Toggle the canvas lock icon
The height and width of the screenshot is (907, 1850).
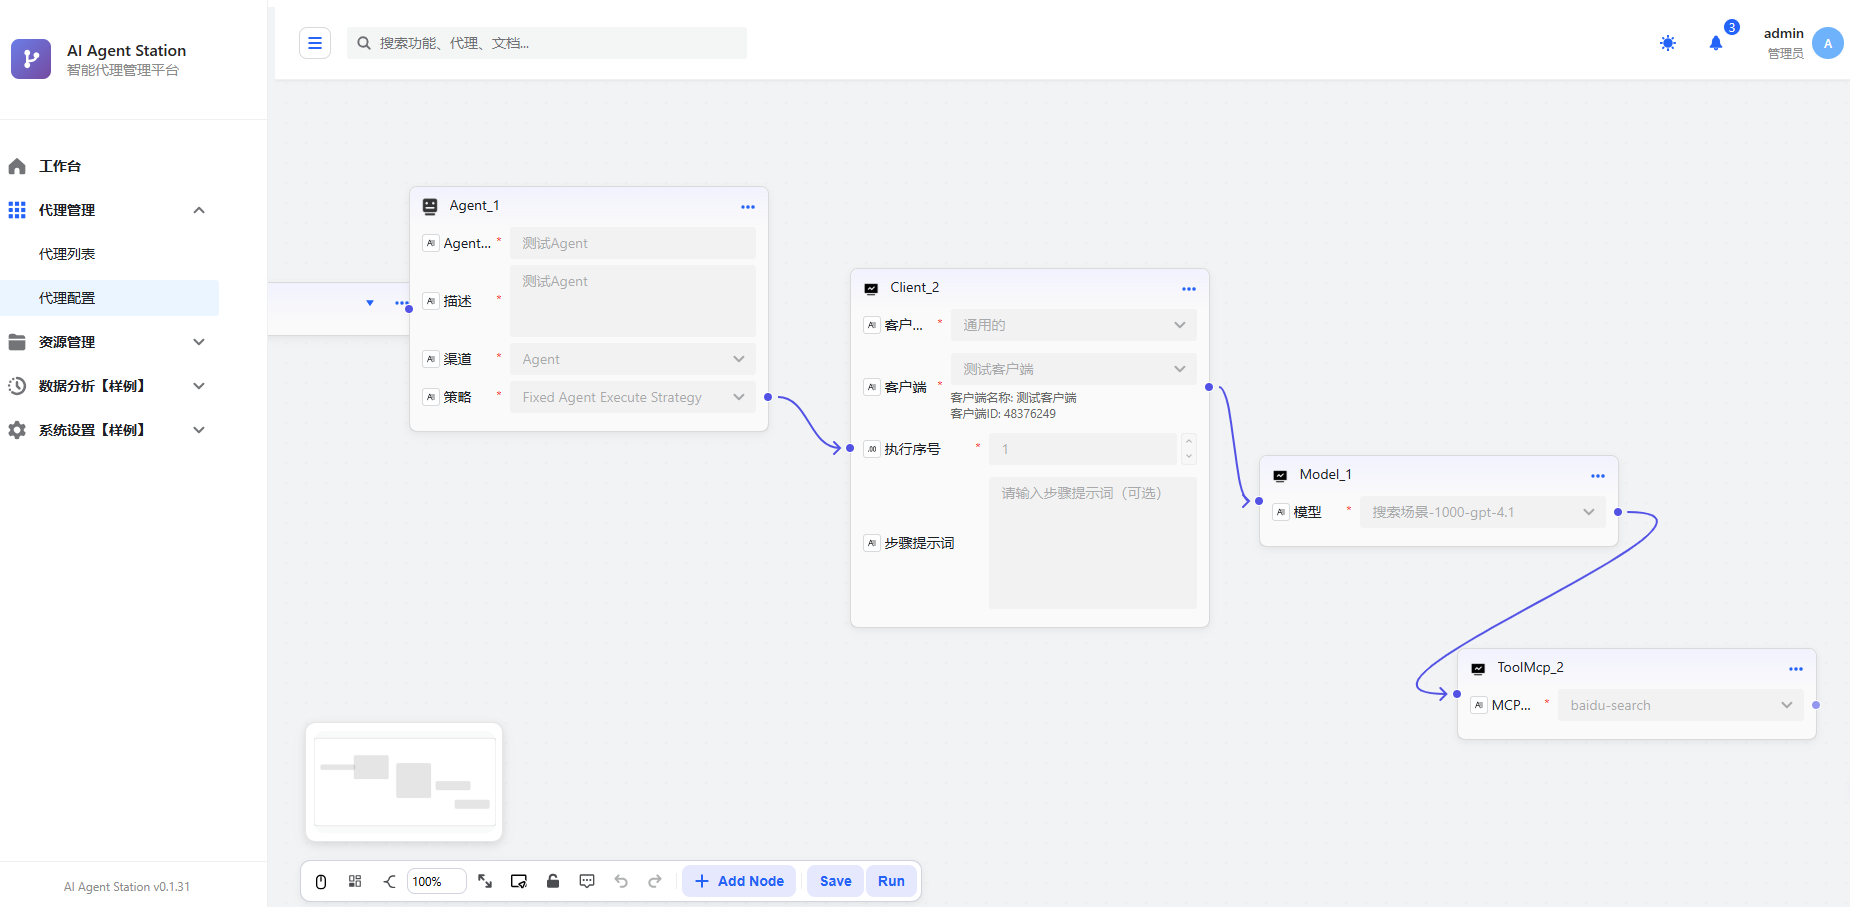[553, 881]
